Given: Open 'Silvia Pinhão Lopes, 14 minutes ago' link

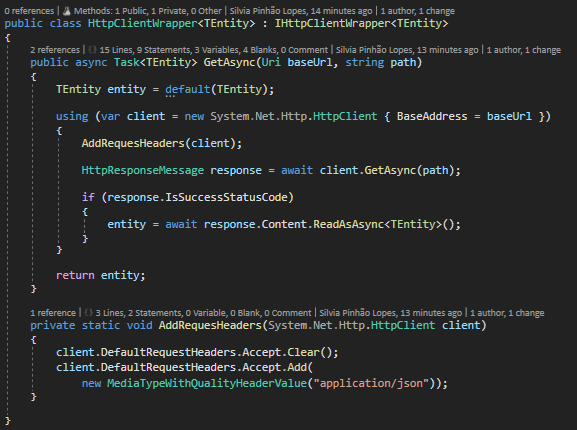Looking at the screenshot, I should 301,11.
